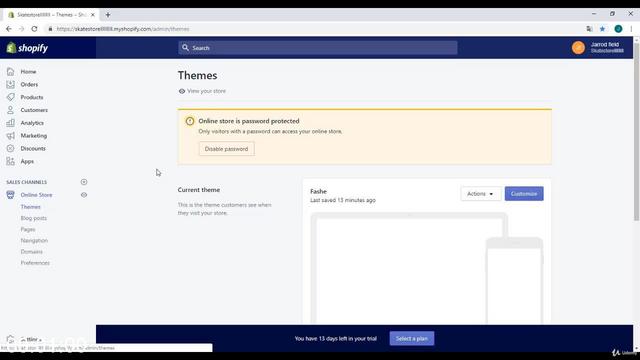Image resolution: width=640 pixels, height=360 pixels.
Task: Open Analytics in sidebar
Action: (32, 123)
